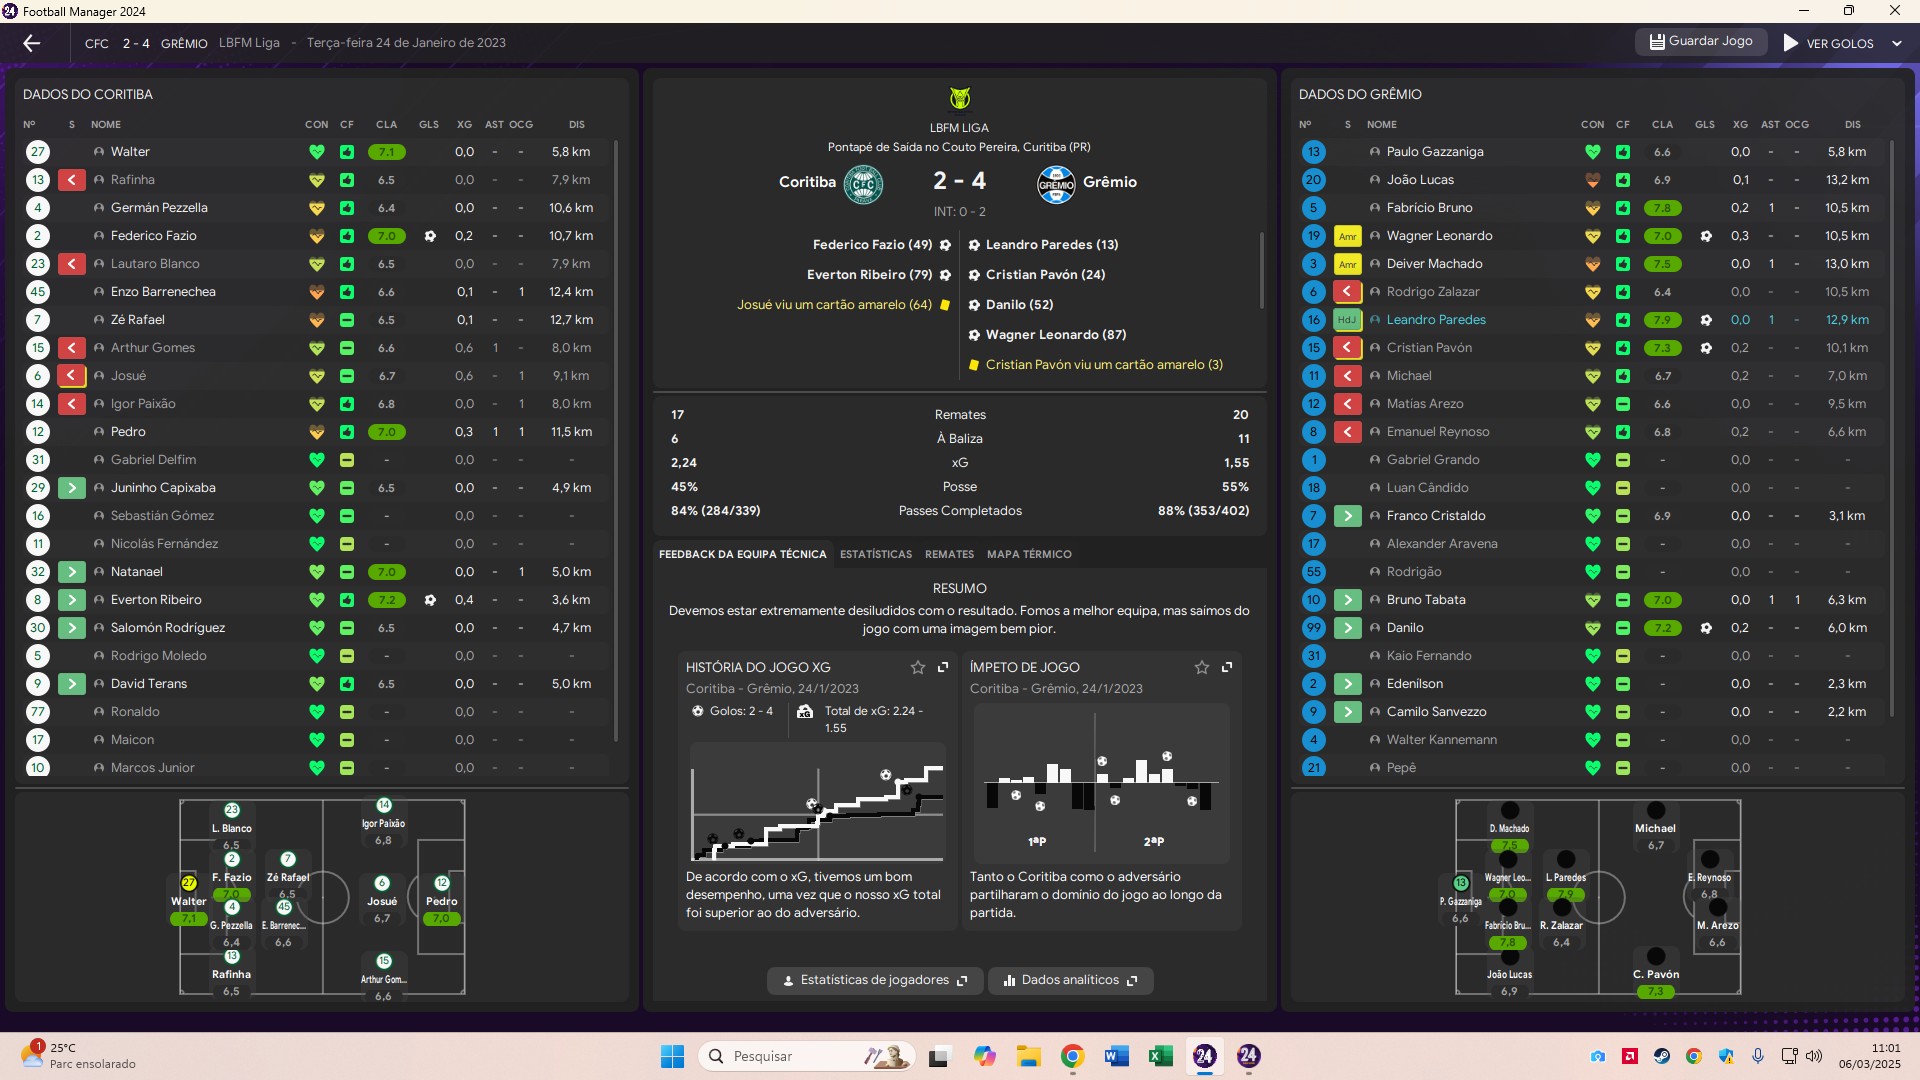Click Federico Fazio's goal ball icon
1920x1080 pixels.
(430, 236)
